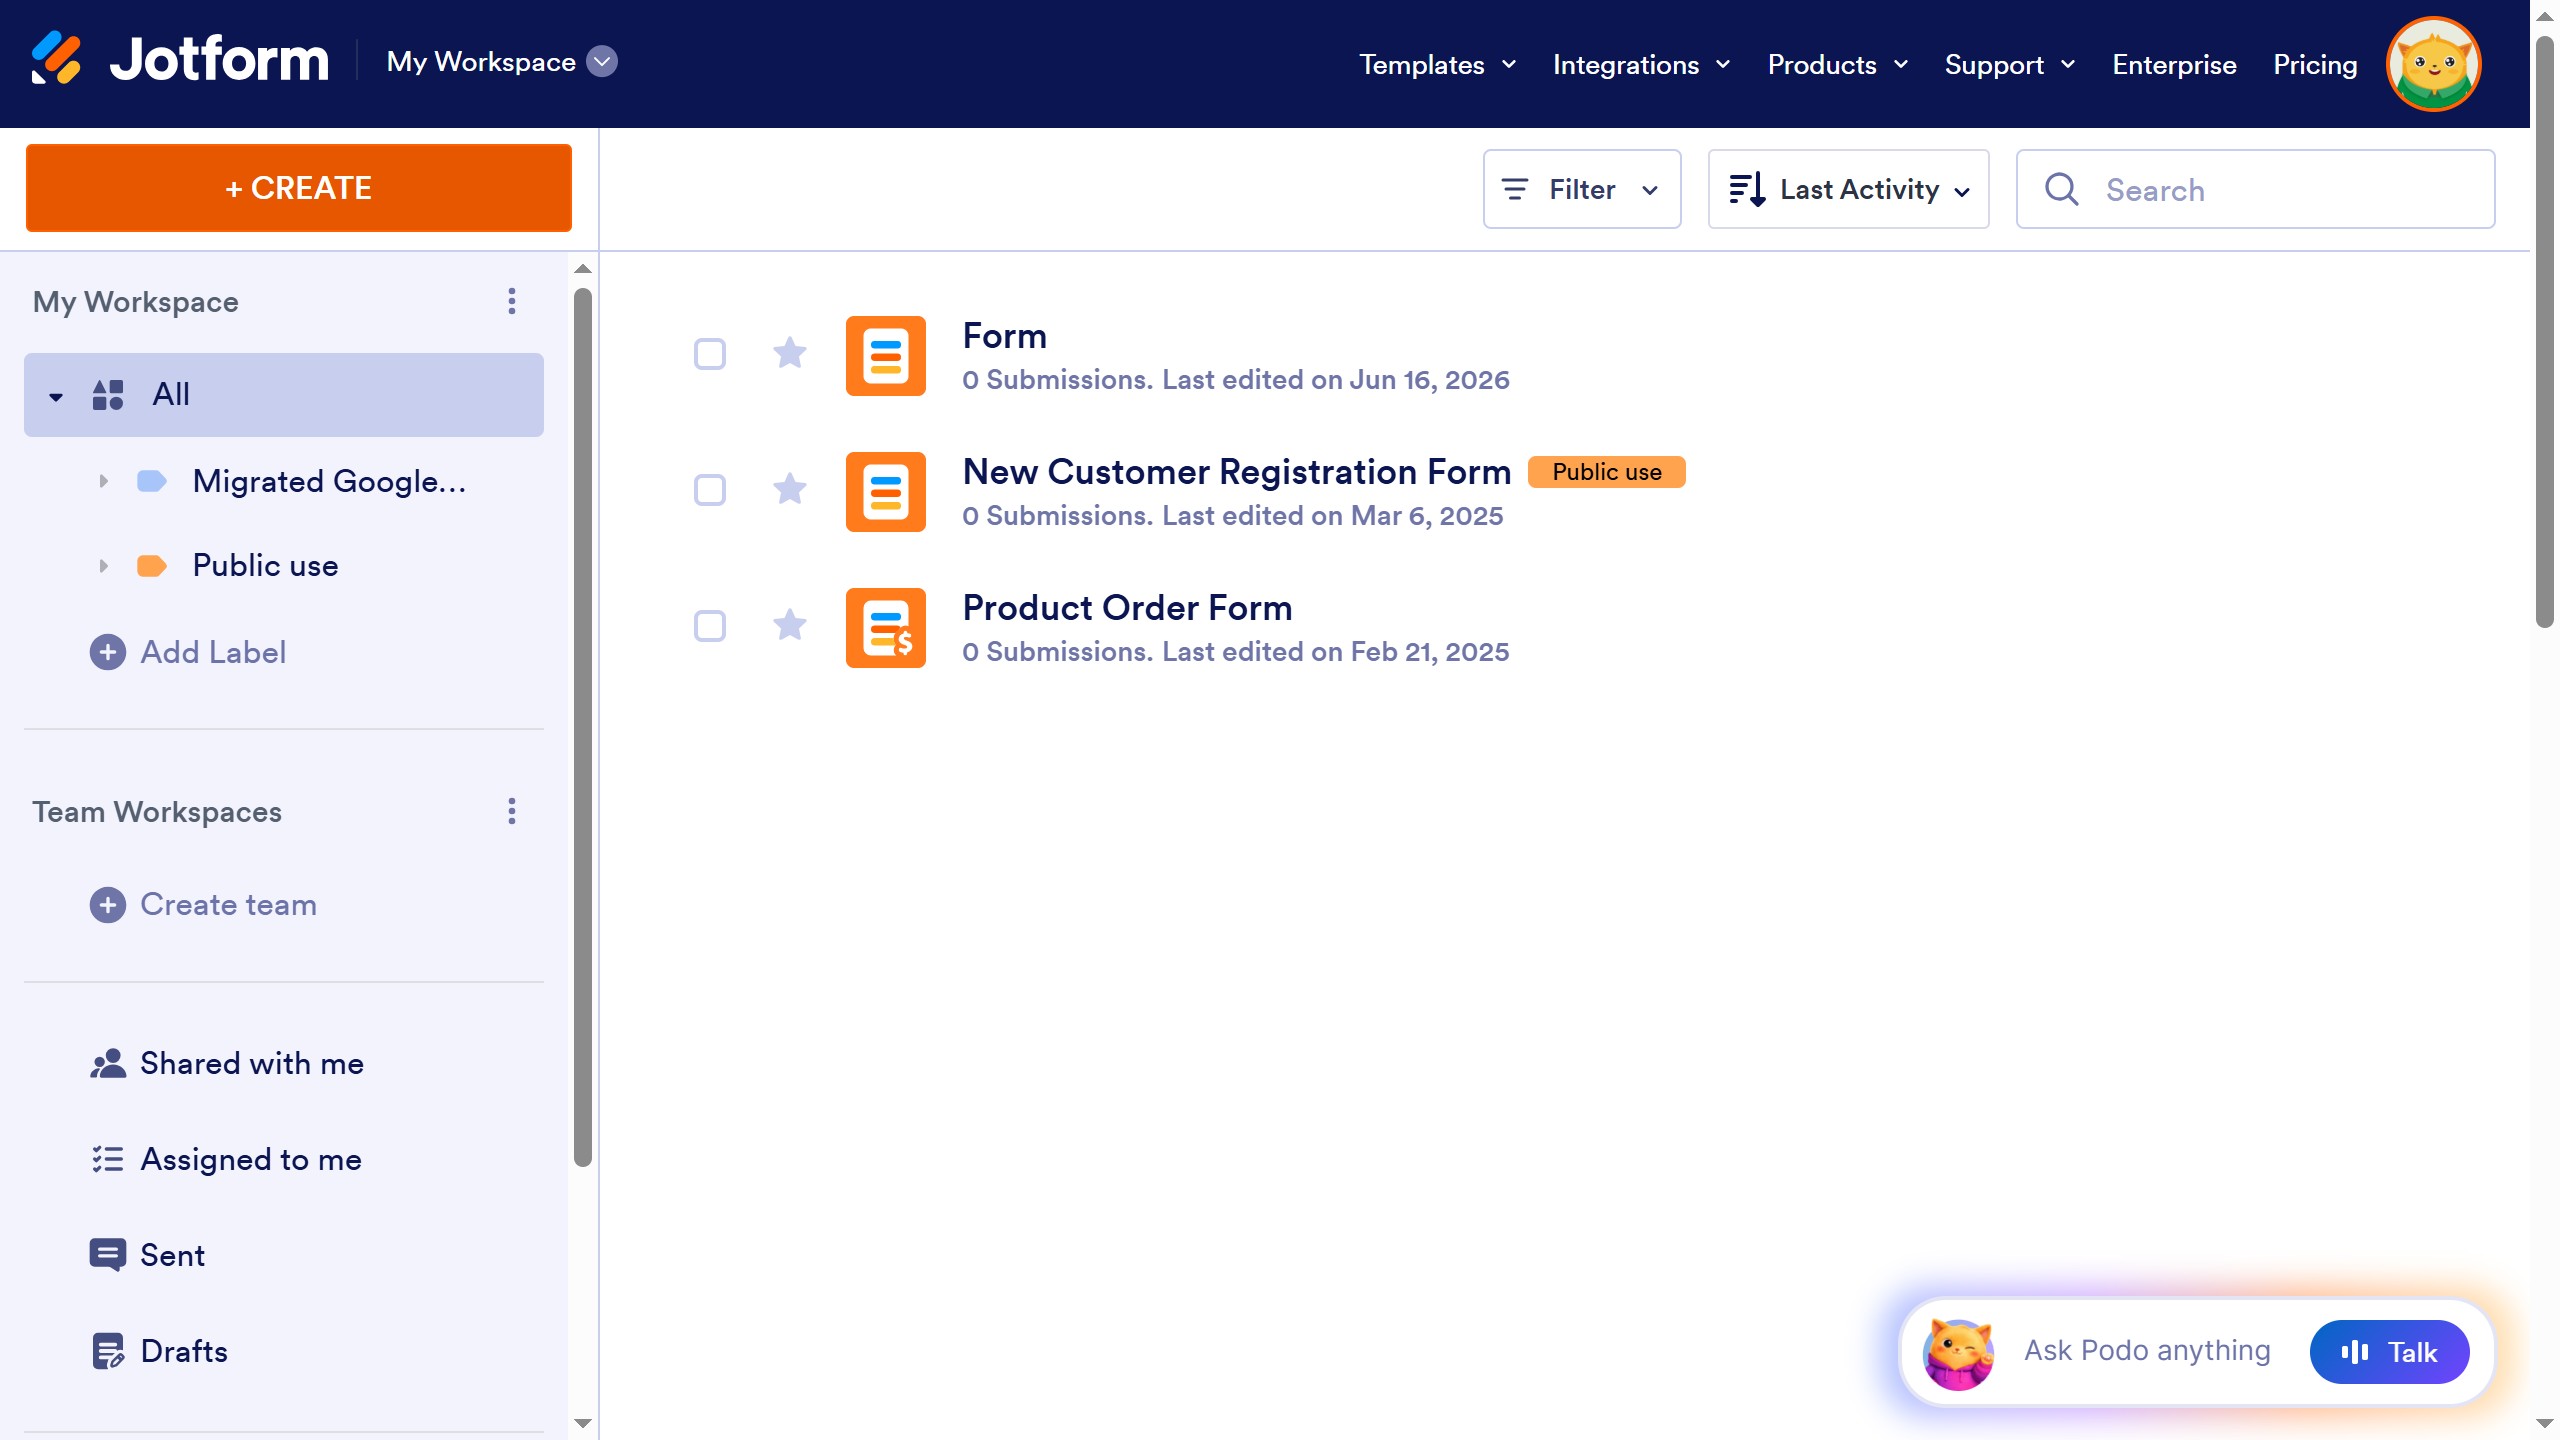Screen dimensions: 2560x1440
Task: Select Drafts in sidebar
Action: 284,1351
